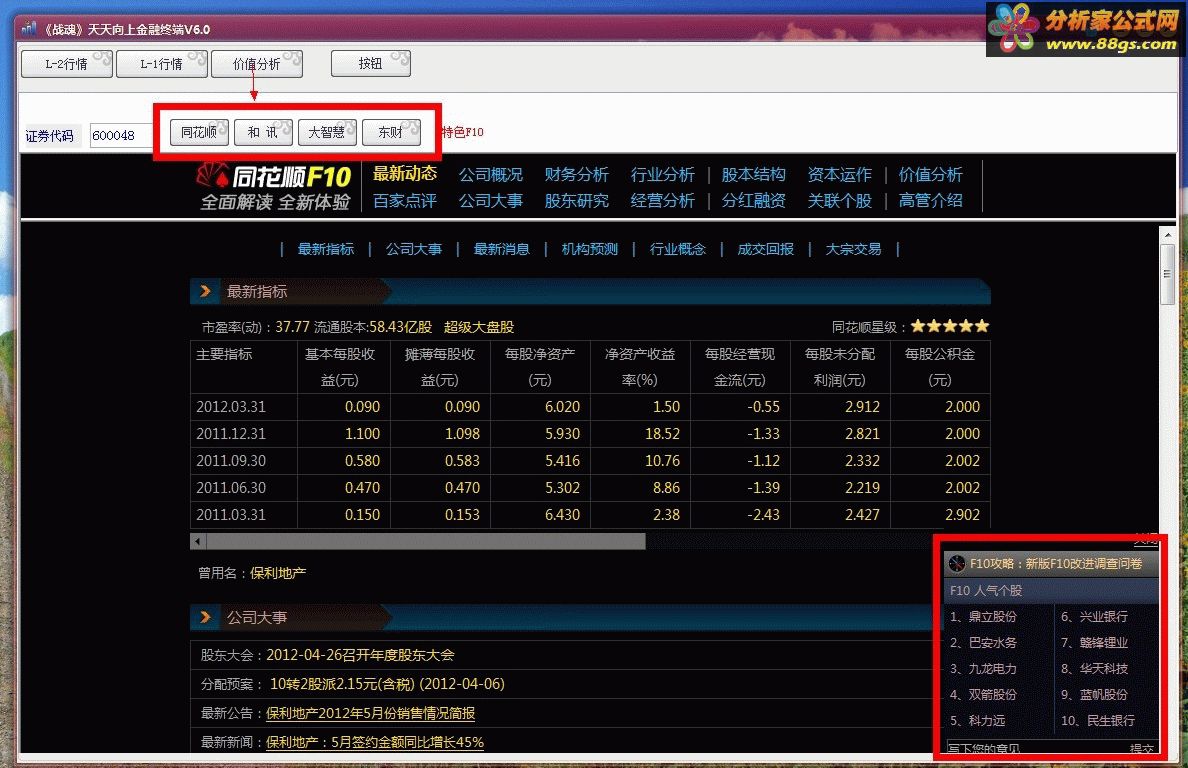Viewport: 1188px width, 768px height.
Task: Click the L-1行情 button
Action: pyautogui.click(x=161, y=64)
